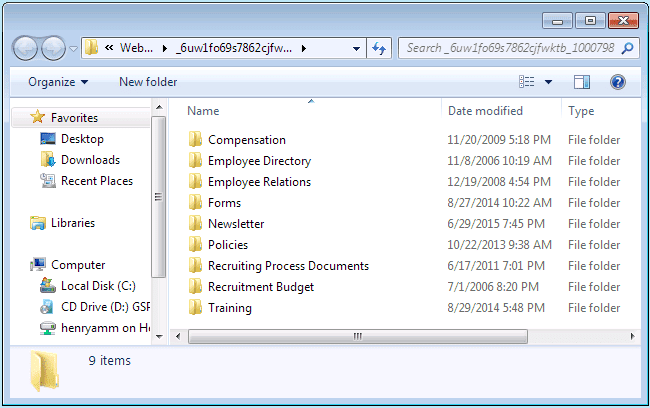Open Local Disk (C:)
Viewport: 650px width, 408px height.
(x=98, y=286)
